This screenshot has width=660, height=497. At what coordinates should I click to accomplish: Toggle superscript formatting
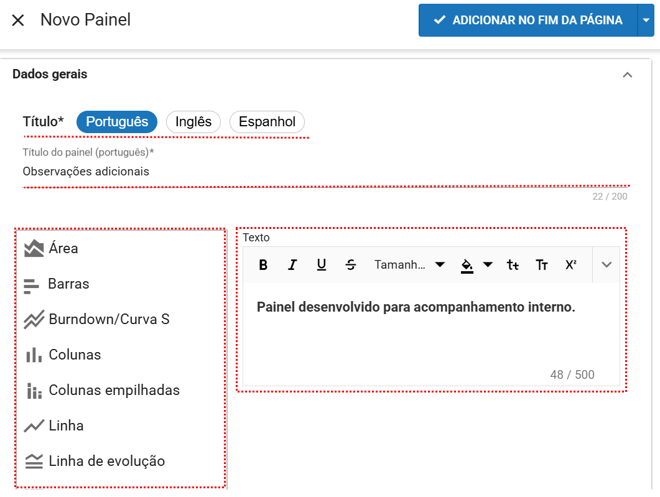(x=571, y=265)
